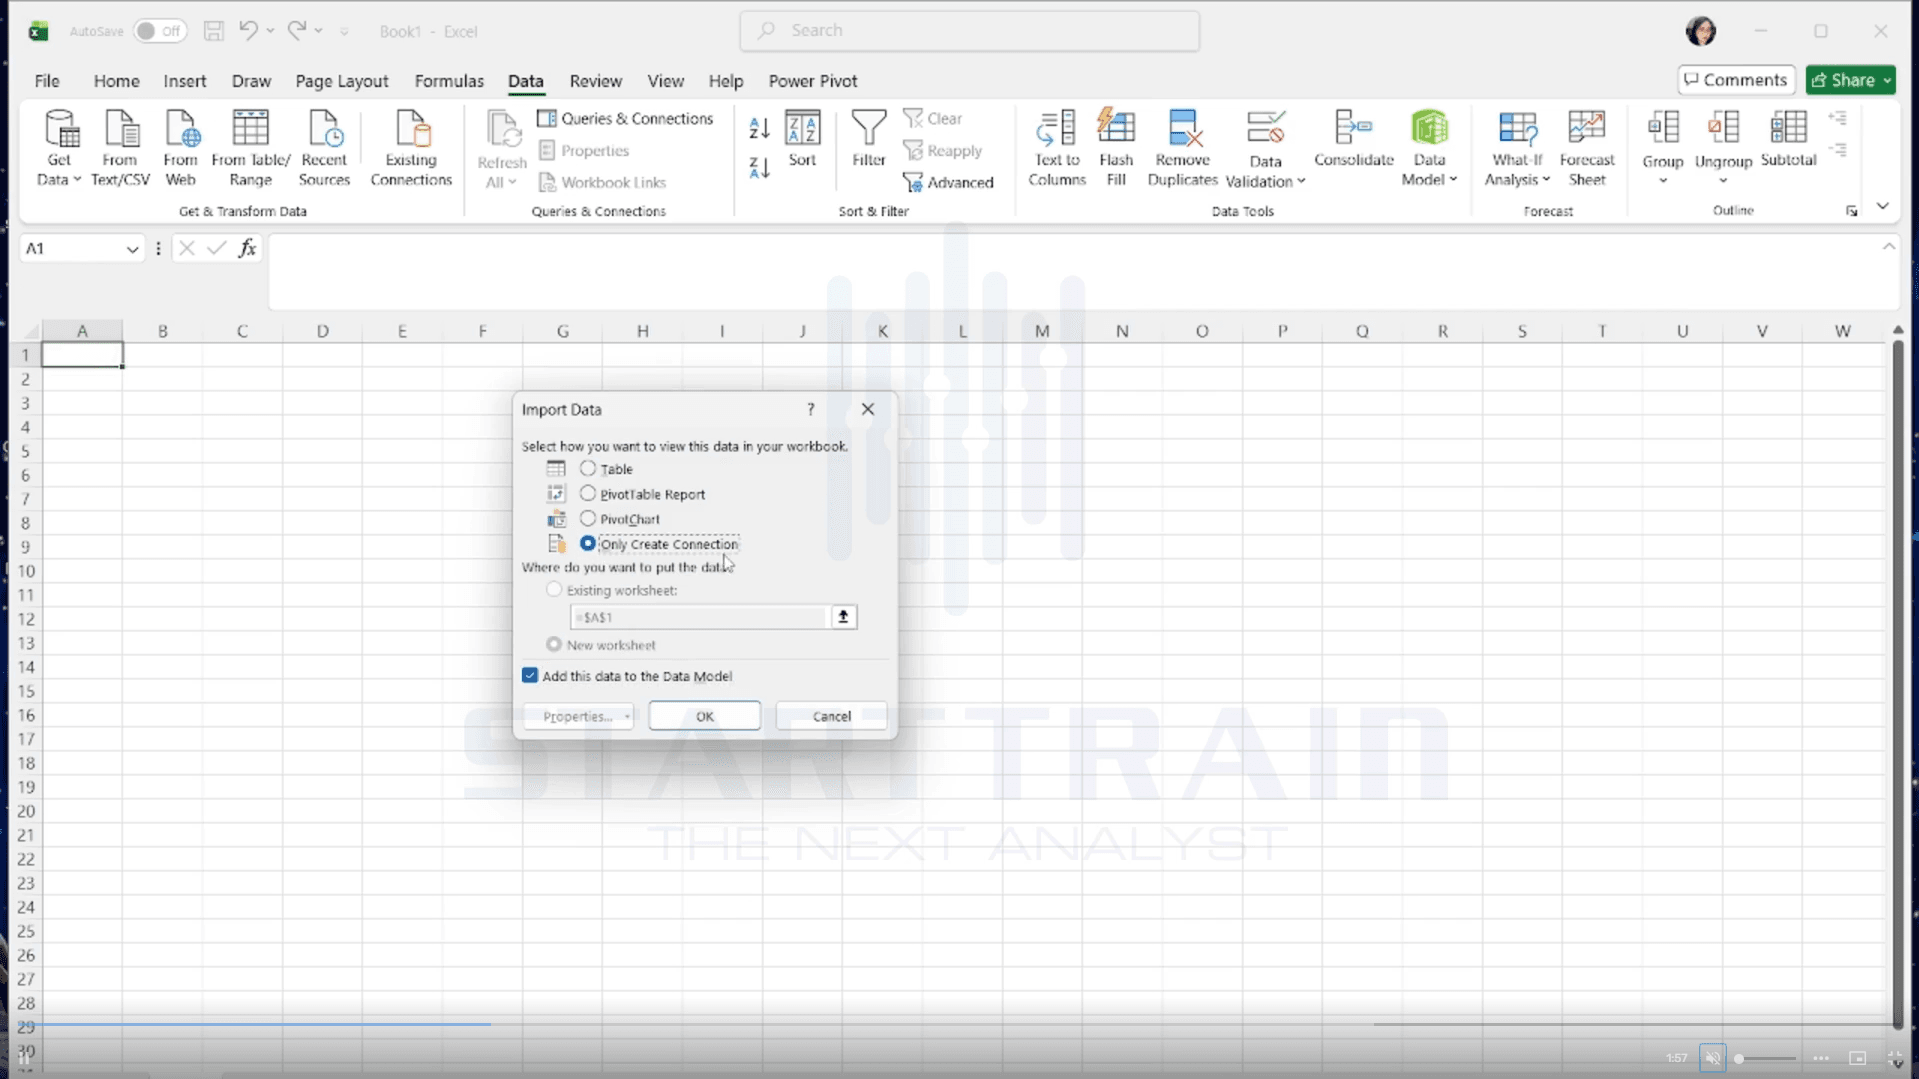This screenshot has width=1919, height=1079.
Task: Select the Table radio option
Action: [x=588, y=468]
